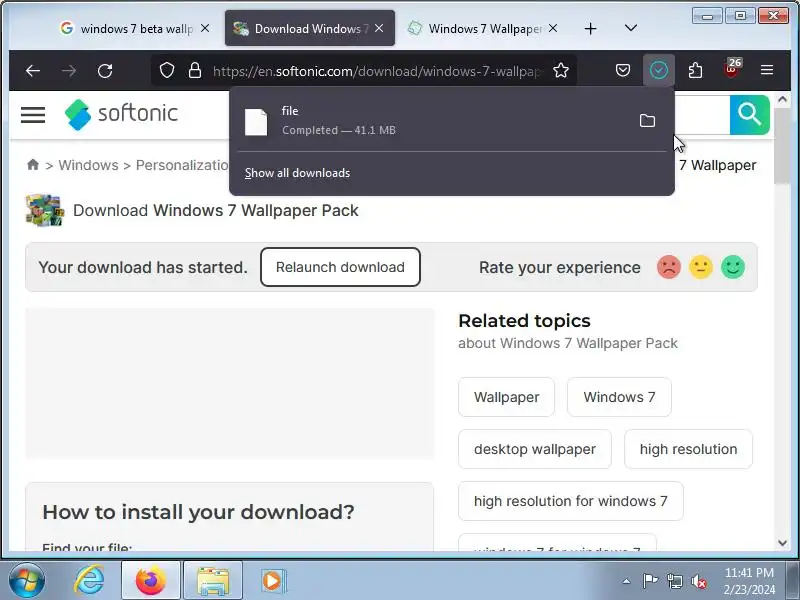Submit Softonic search magnifier button
800x600 pixels.
pyautogui.click(x=749, y=115)
